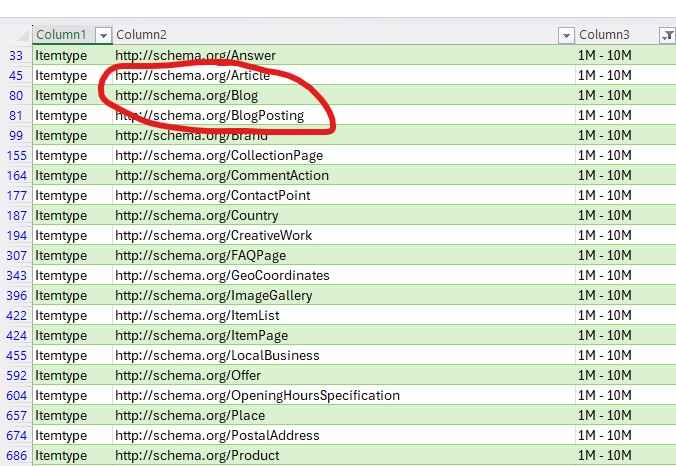The width and height of the screenshot is (676, 466).
Task: Select the Column1 header cell
Action: tap(72, 34)
